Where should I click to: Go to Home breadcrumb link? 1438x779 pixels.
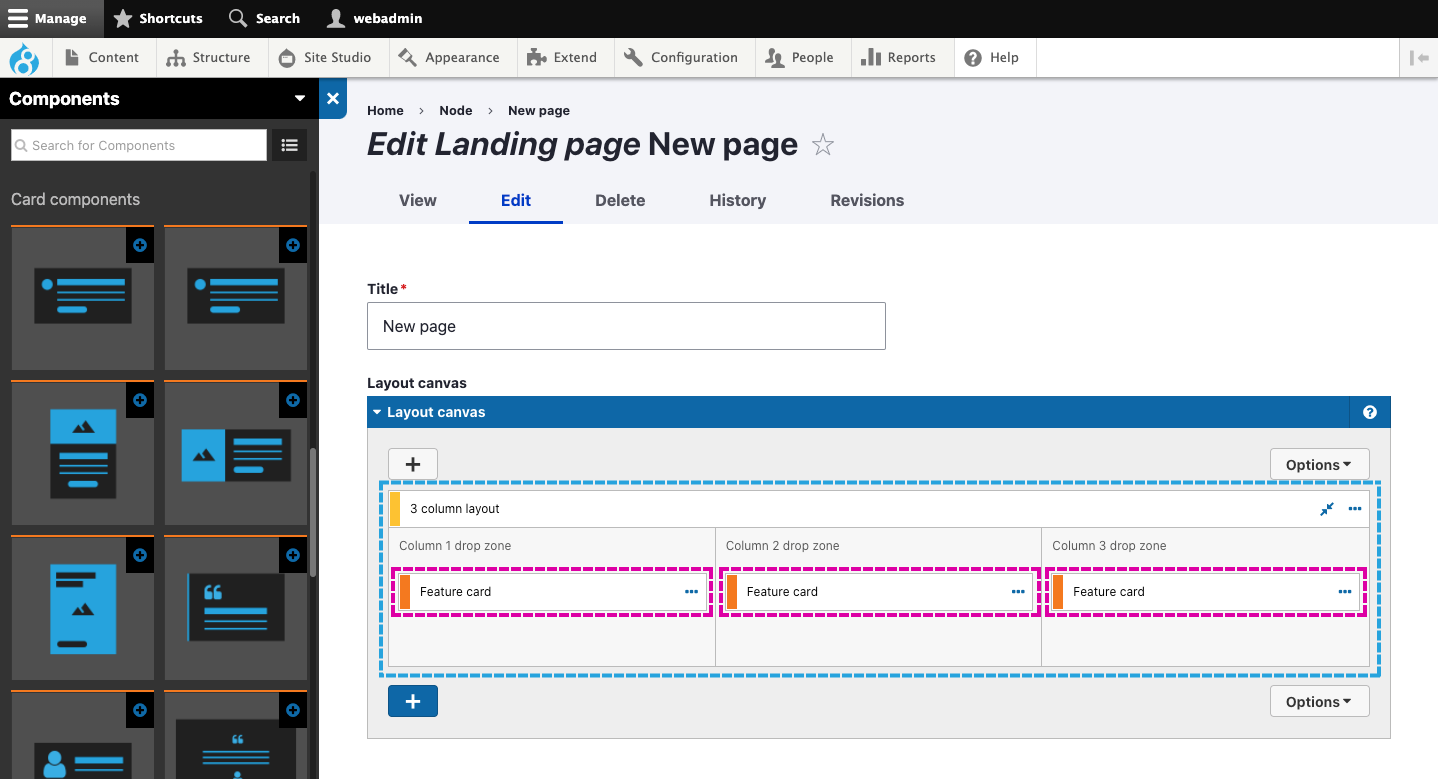pyautogui.click(x=385, y=111)
